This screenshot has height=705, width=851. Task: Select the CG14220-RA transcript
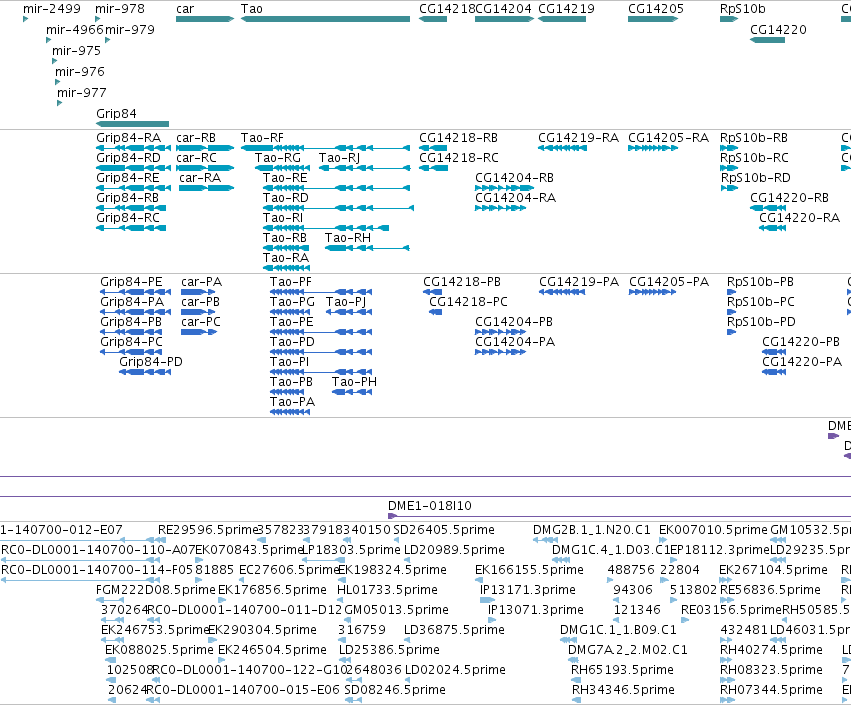(x=772, y=228)
